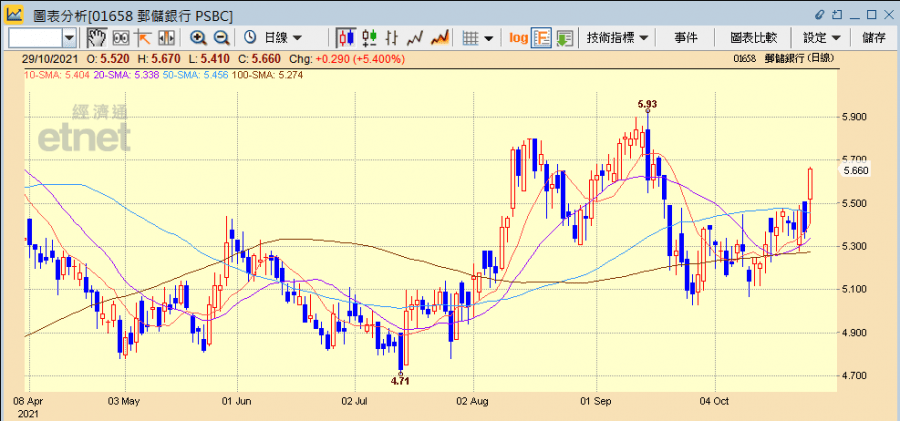Select the candlestick chart type icon
The width and height of the screenshot is (900, 421).
pyautogui.click(x=347, y=37)
